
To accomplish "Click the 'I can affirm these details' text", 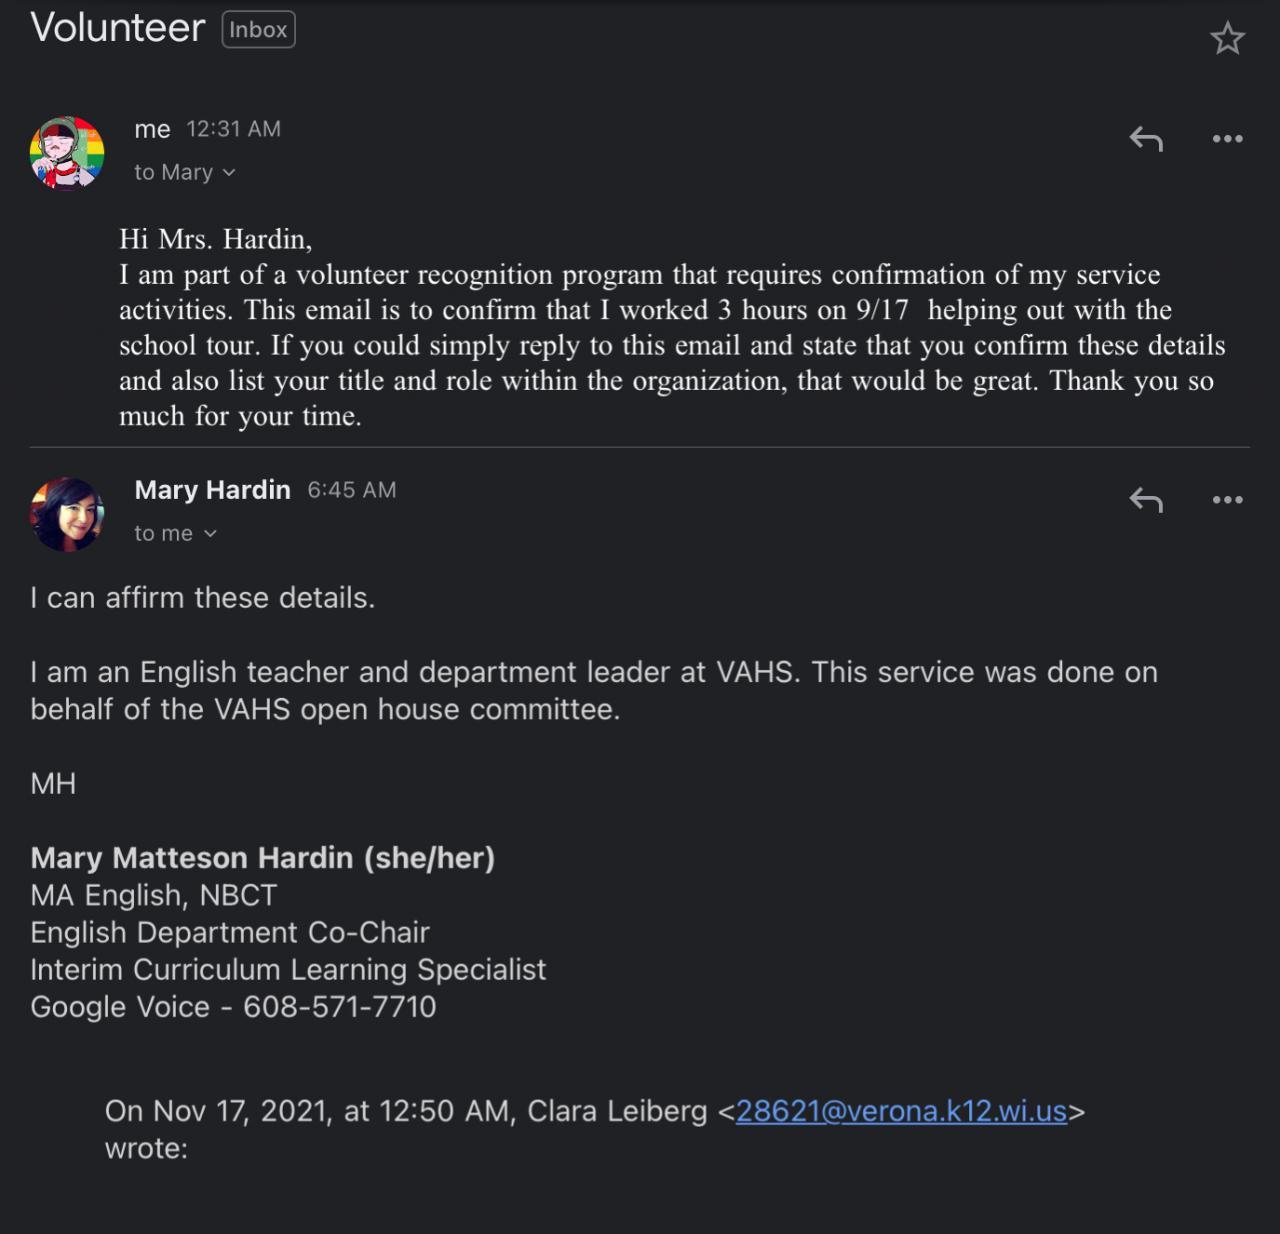I will tap(203, 598).
